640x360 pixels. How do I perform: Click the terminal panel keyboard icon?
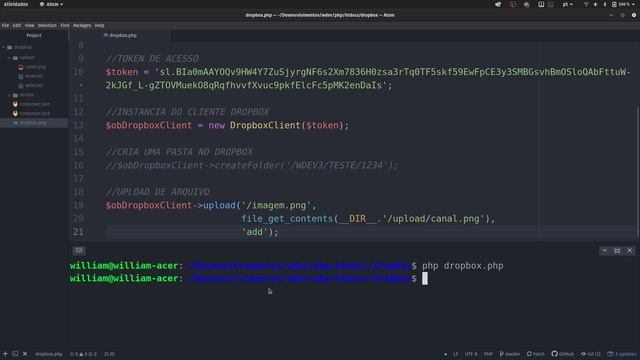tap(79, 251)
